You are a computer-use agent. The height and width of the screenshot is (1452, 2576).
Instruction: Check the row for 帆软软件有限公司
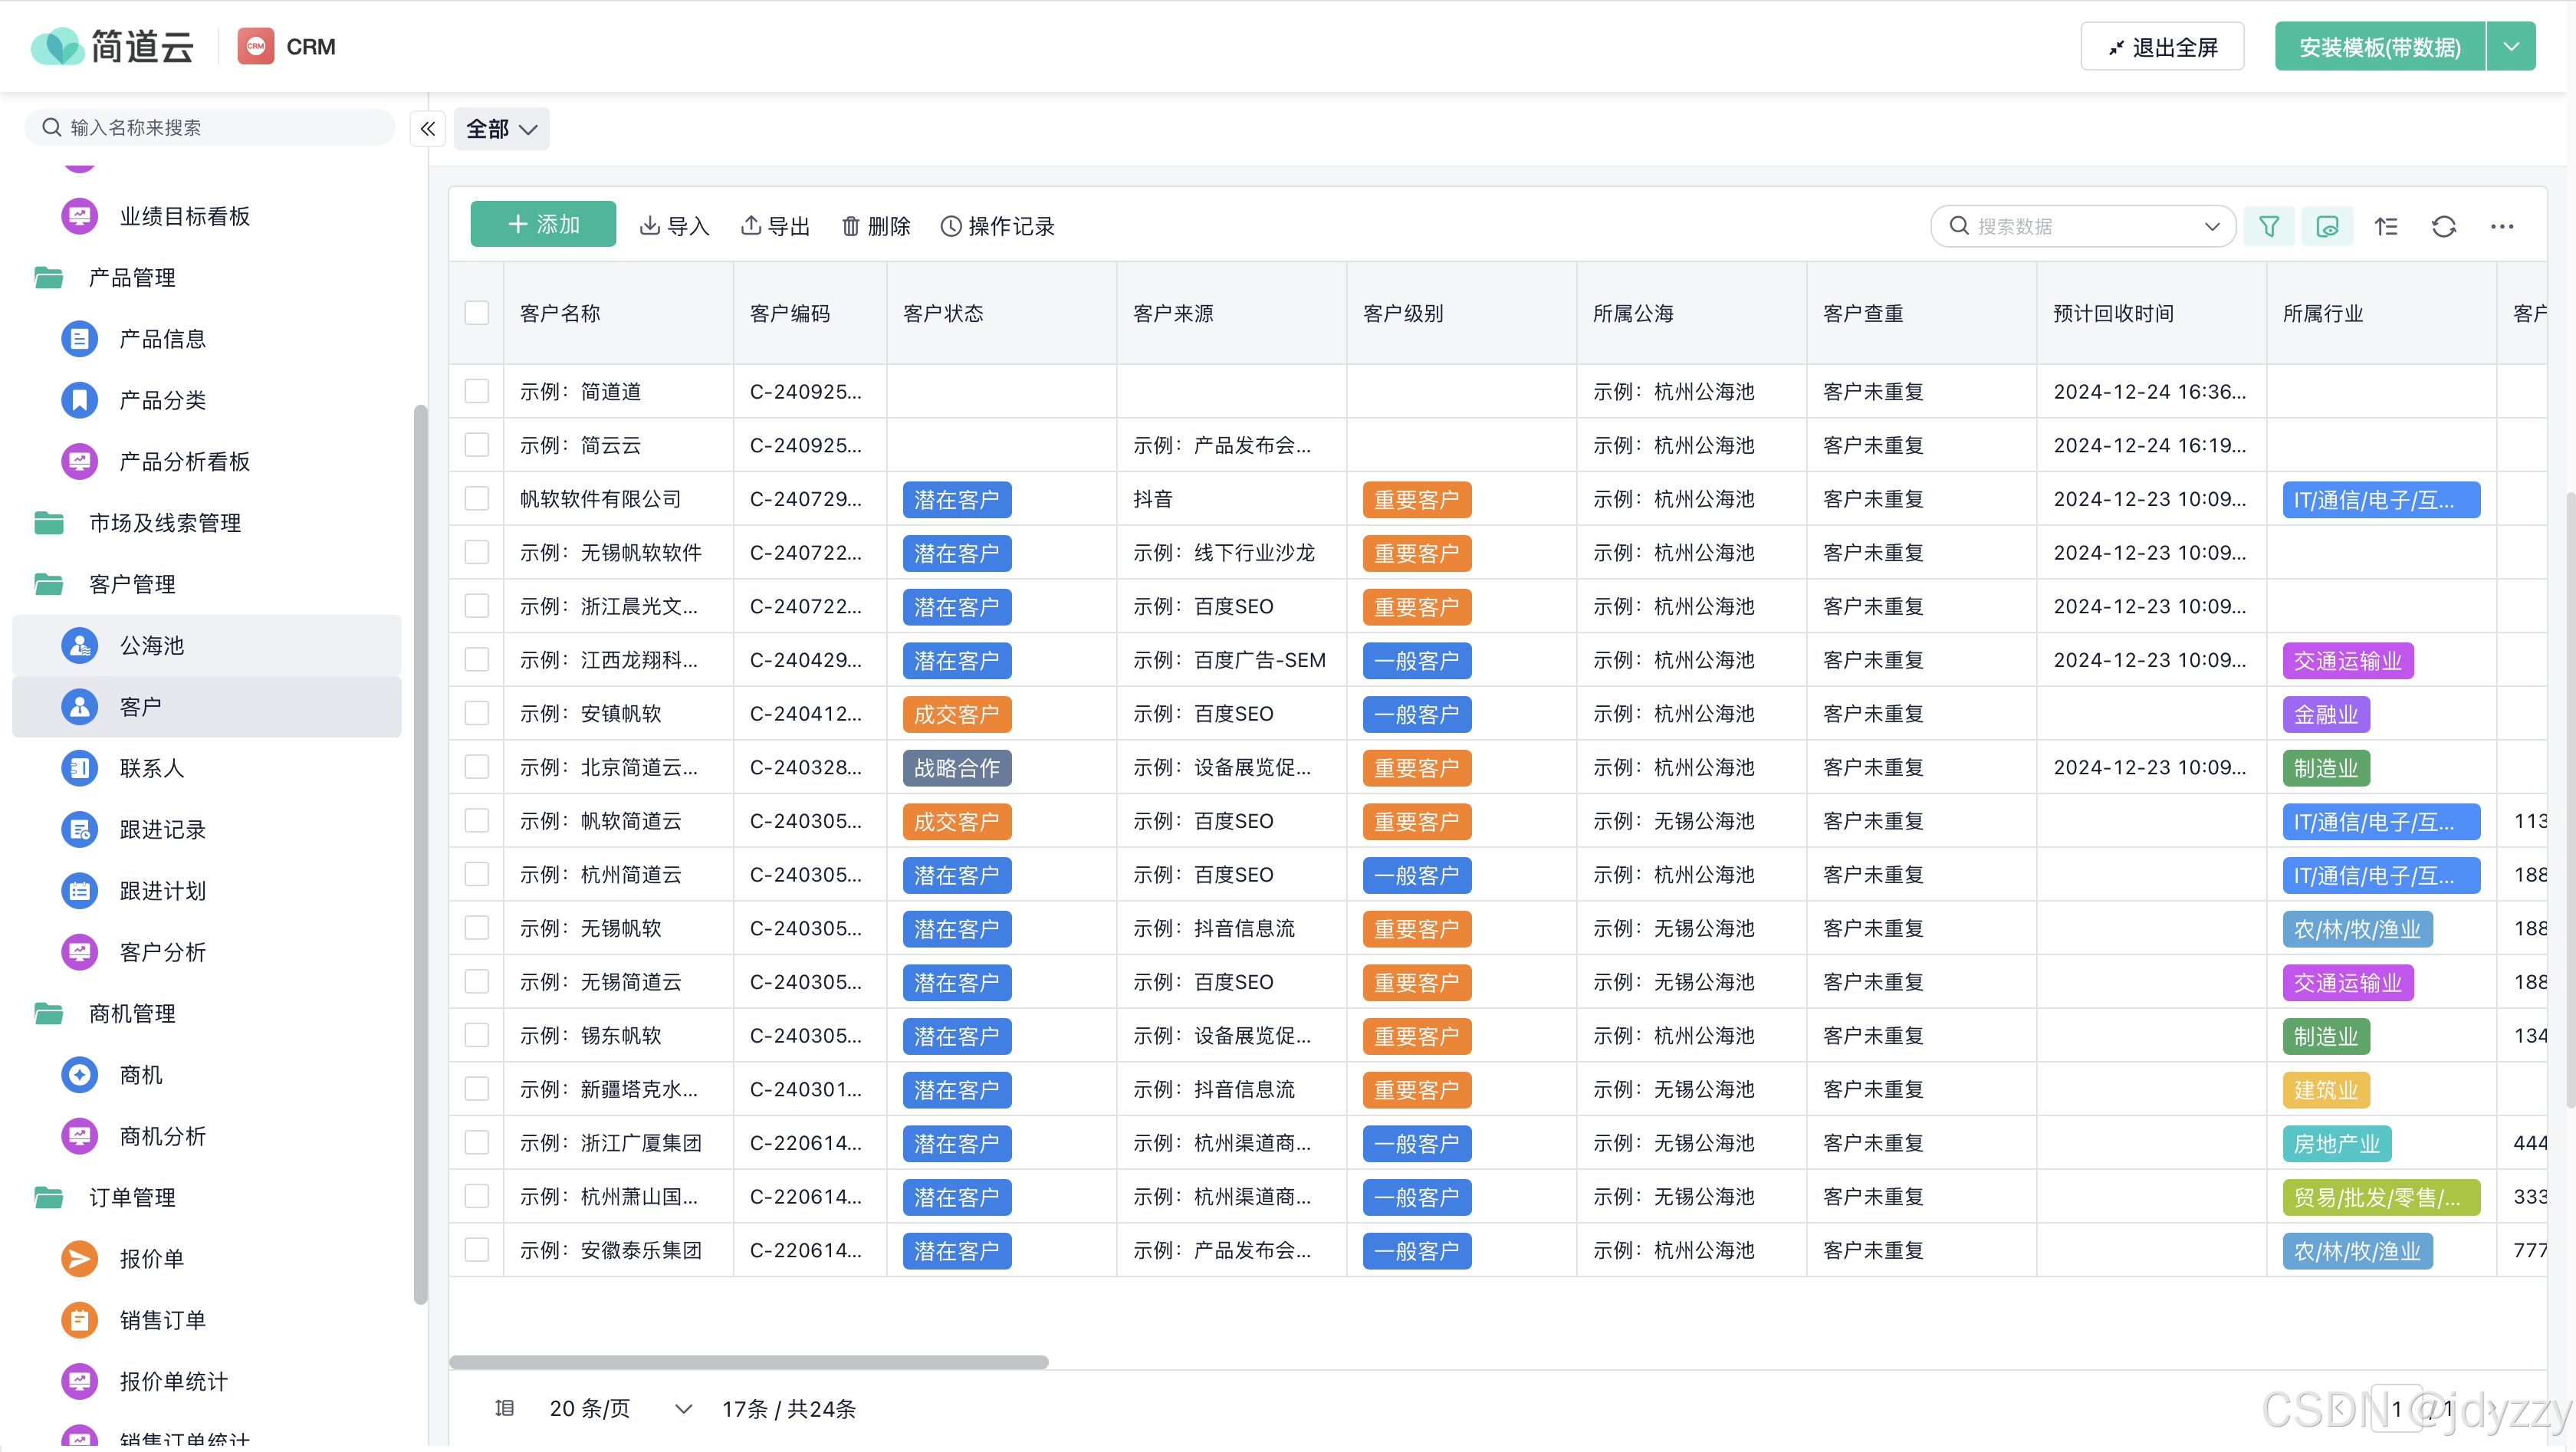point(477,499)
